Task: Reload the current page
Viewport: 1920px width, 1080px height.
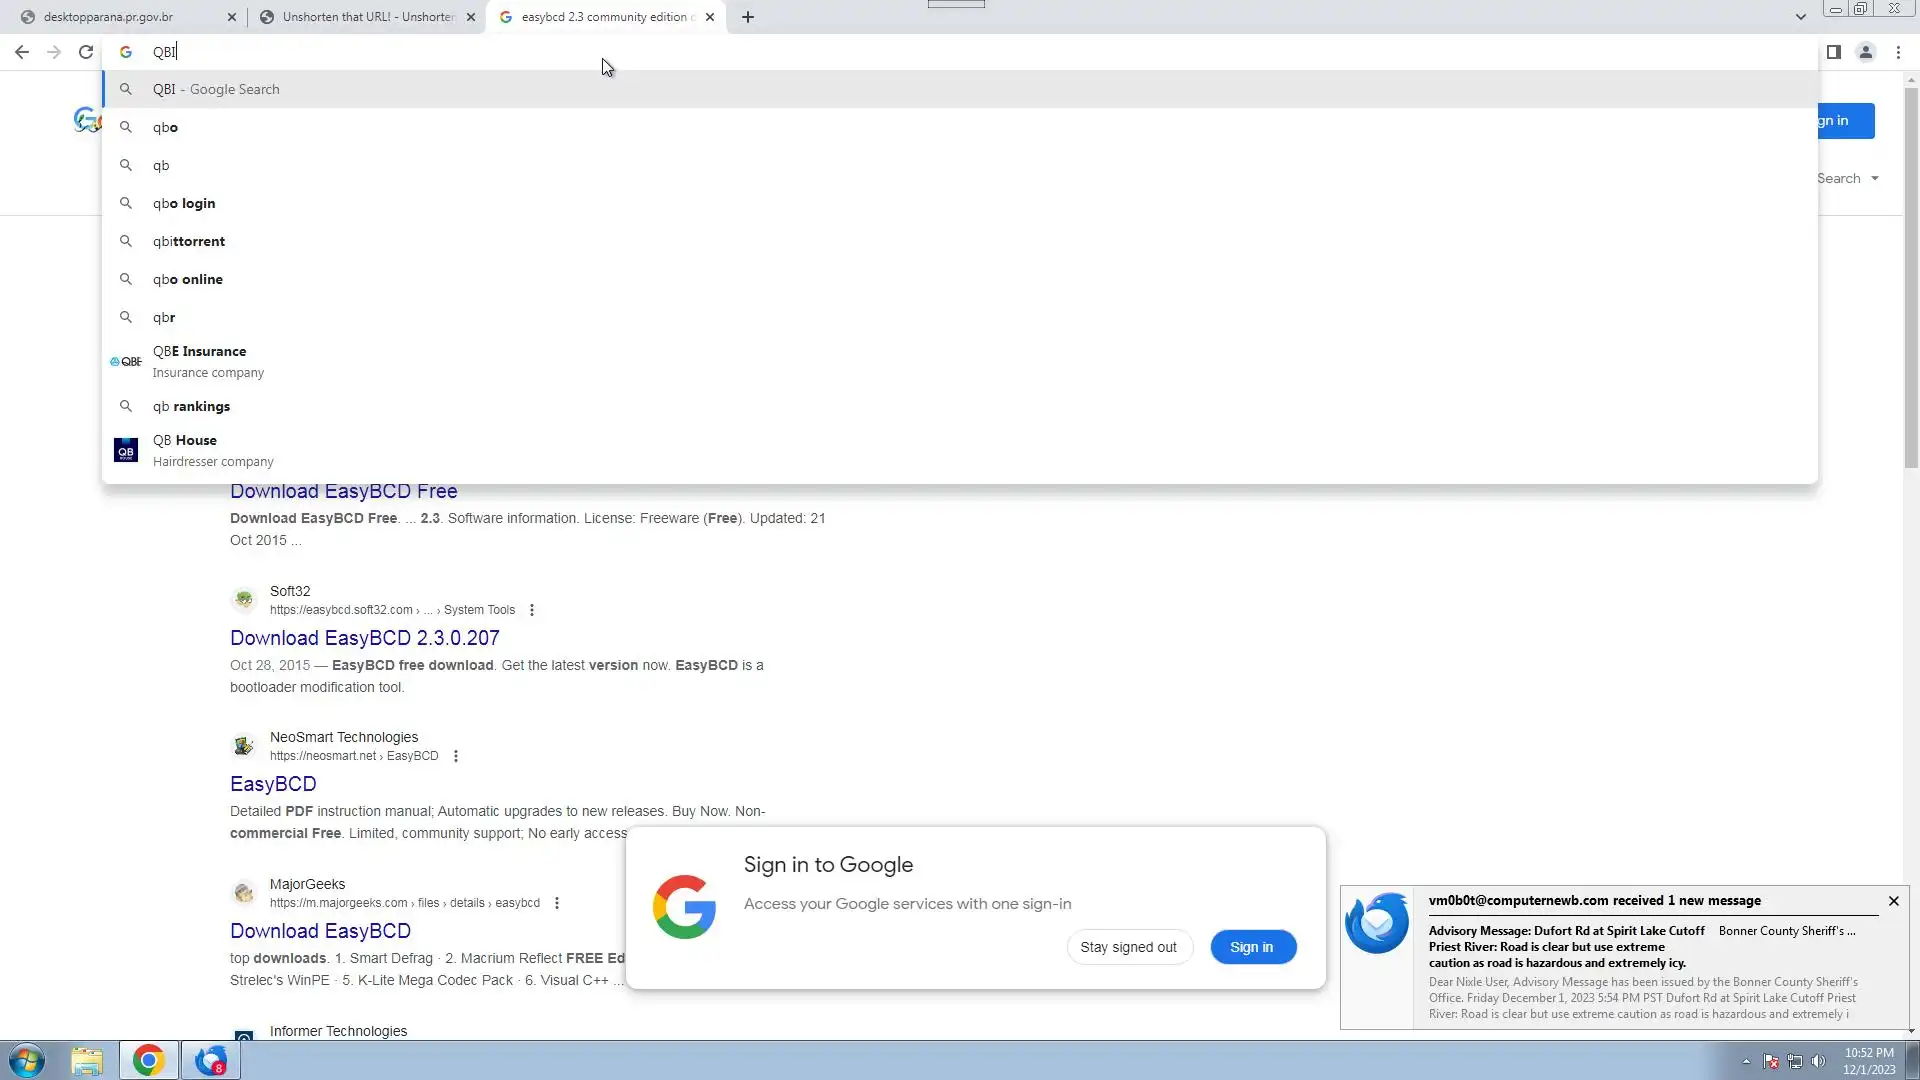Action: (x=86, y=52)
